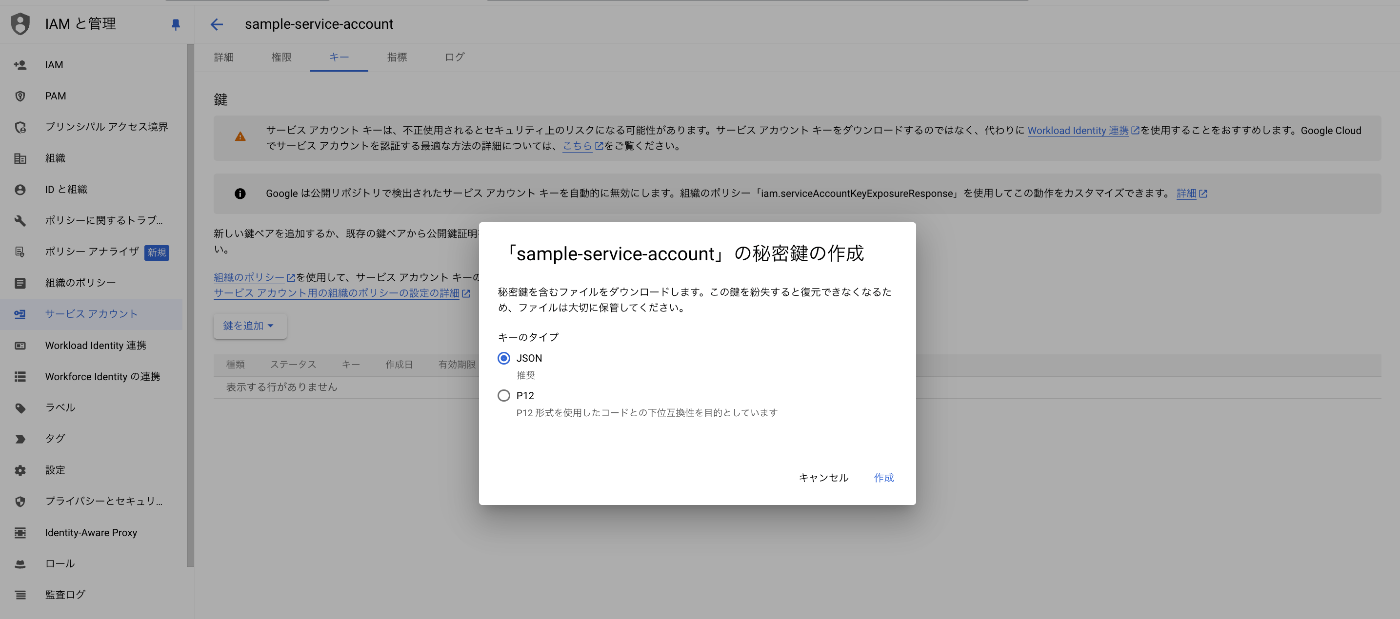Click the Workforce Identity list icon
The height and width of the screenshot is (619, 1400).
pos(20,377)
